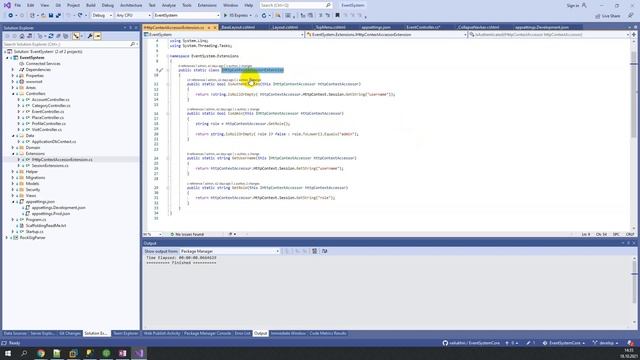This screenshot has height=360, width=640.
Task: Toggle Show All Files in Solution Explorer
Action: (65, 36)
